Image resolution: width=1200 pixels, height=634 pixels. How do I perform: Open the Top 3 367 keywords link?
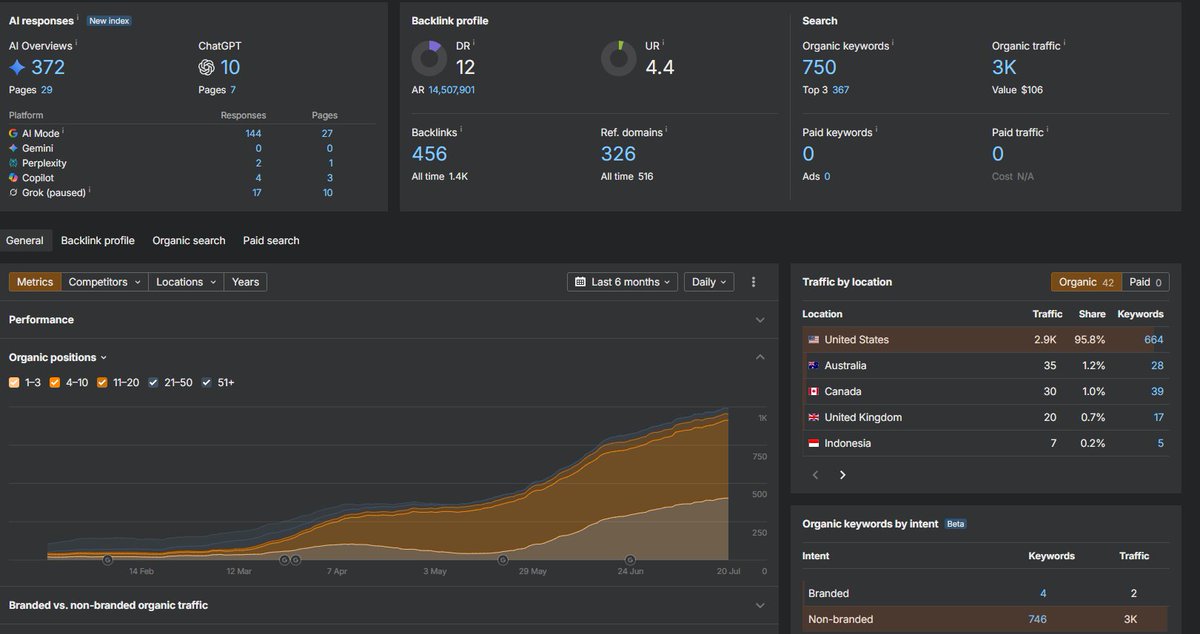point(841,90)
